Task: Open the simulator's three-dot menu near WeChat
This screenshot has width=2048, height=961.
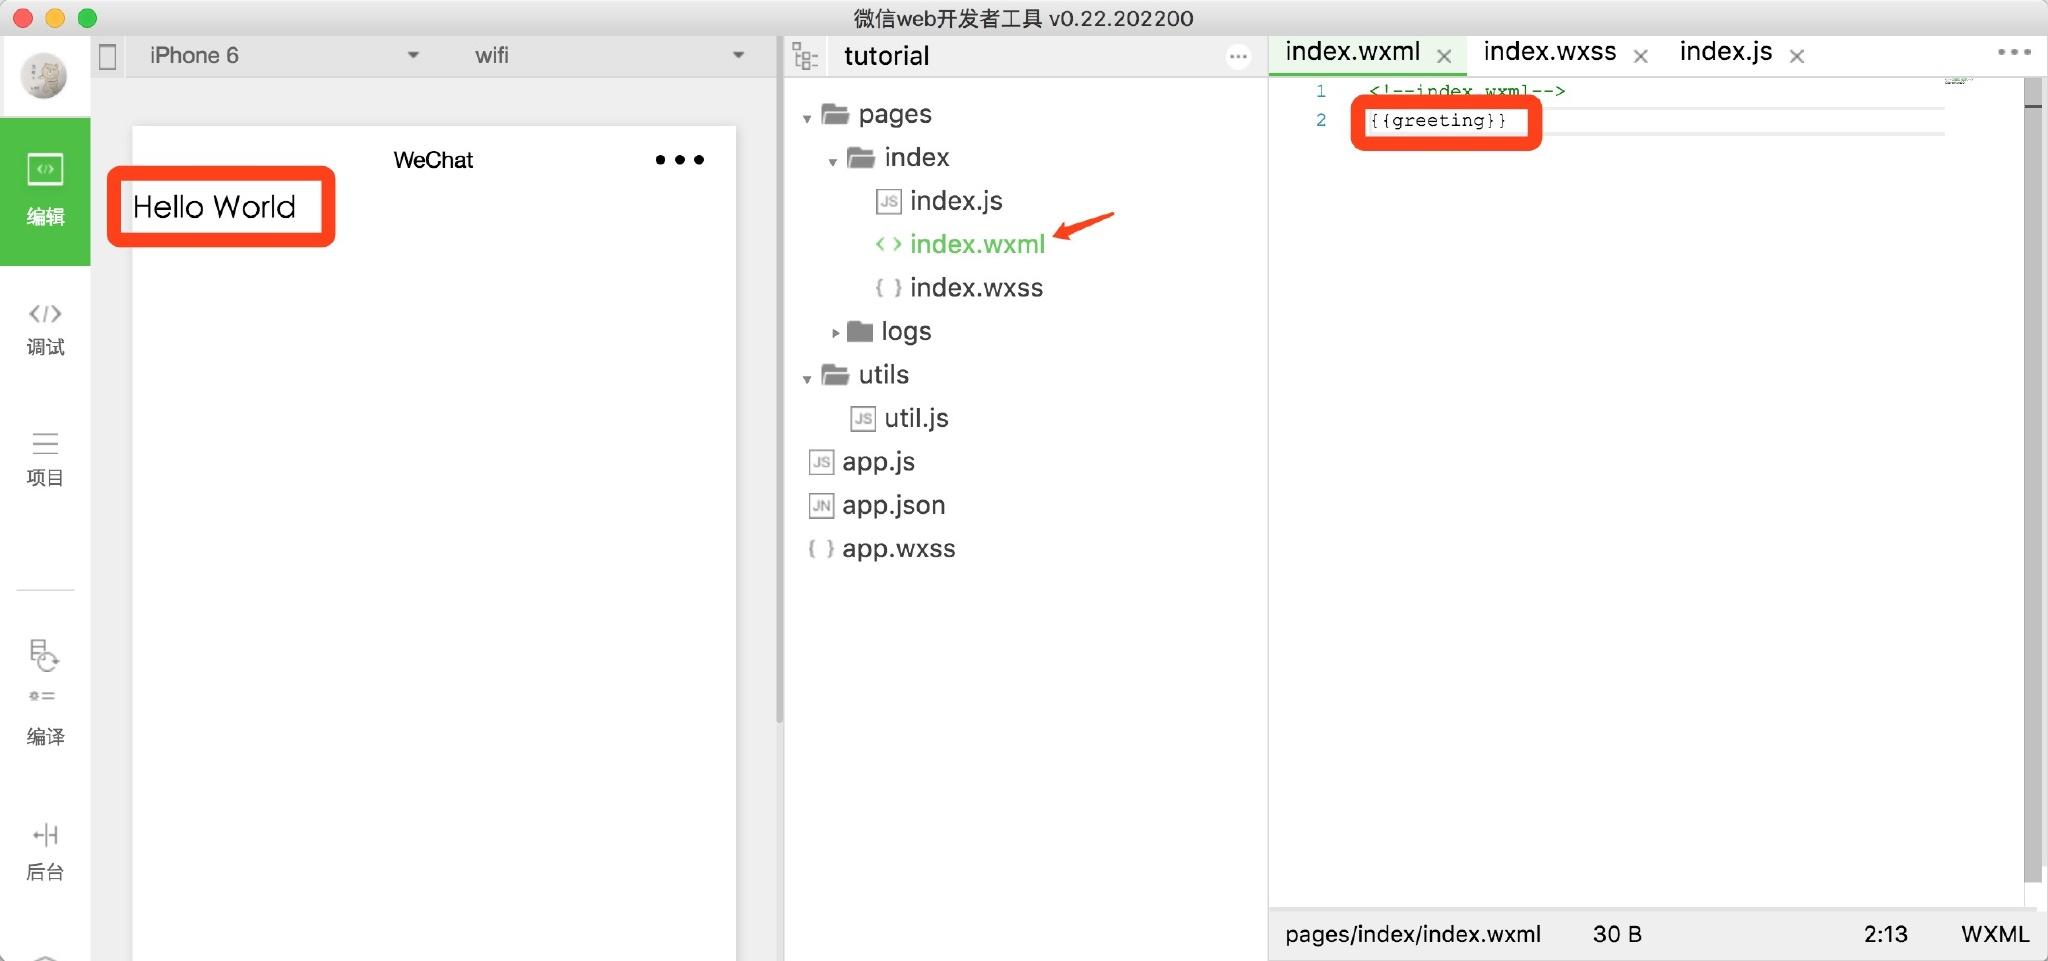Action: click(x=679, y=160)
